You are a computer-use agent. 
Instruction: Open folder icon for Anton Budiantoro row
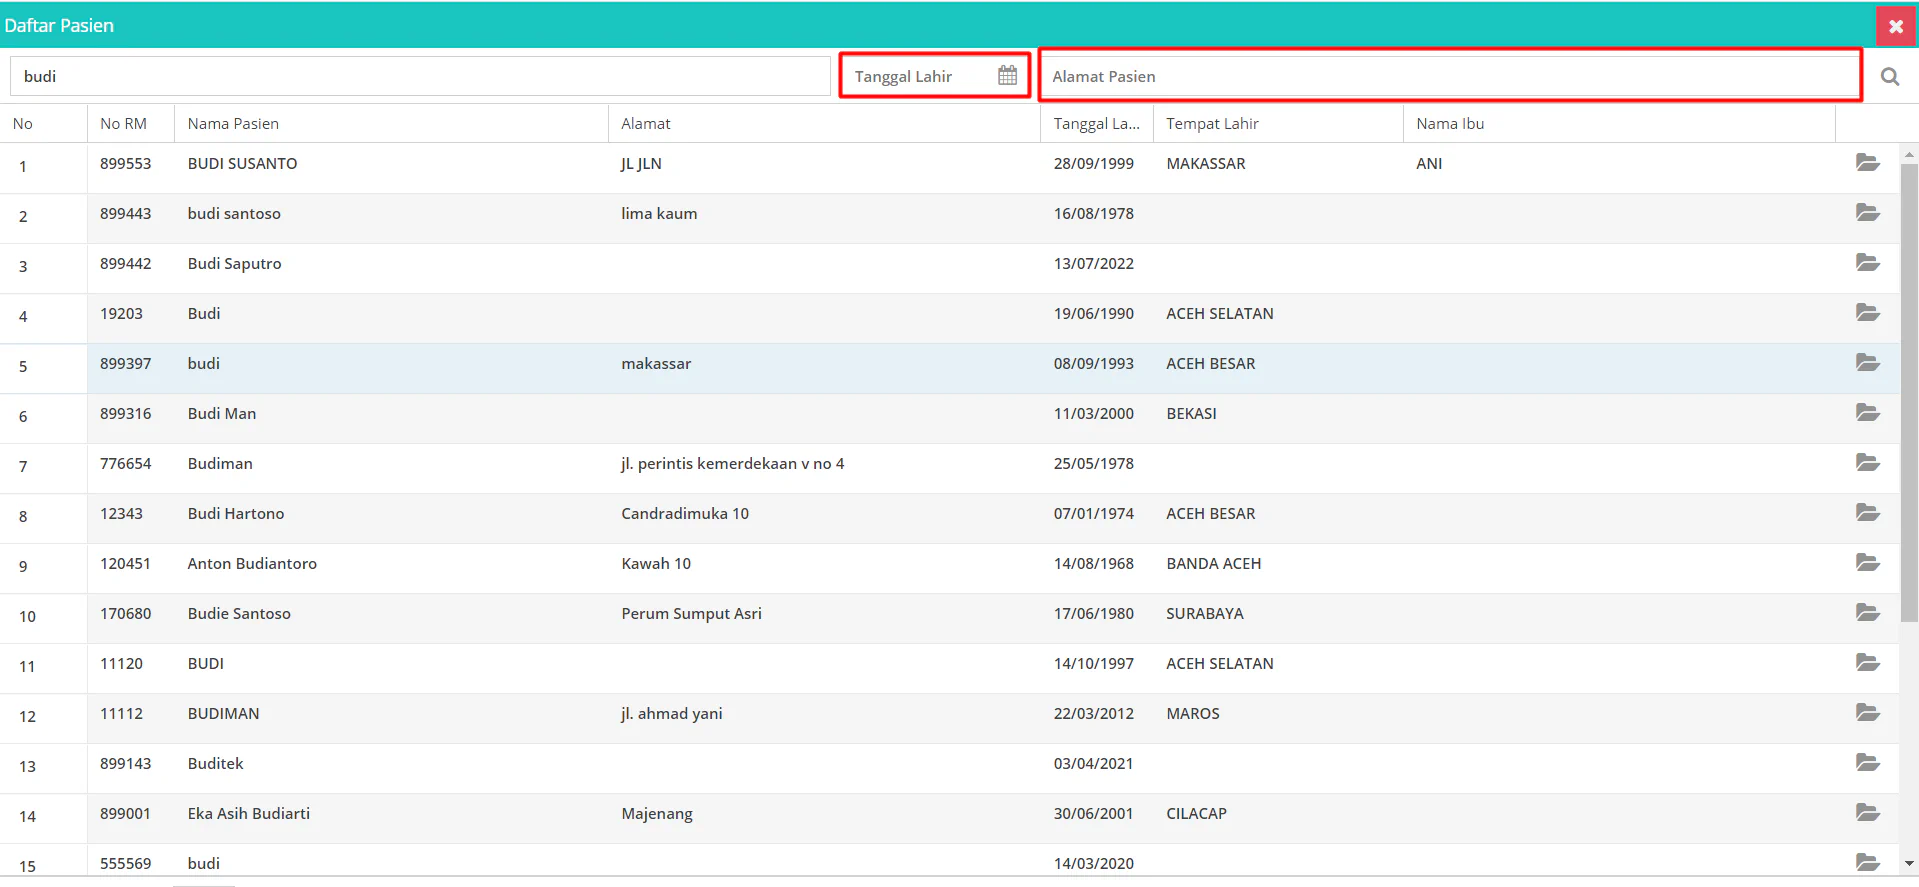pyautogui.click(x=1867, y=562)
